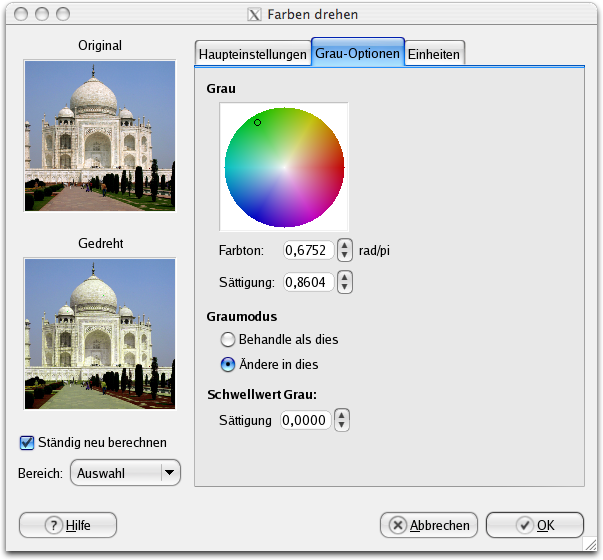Select the Grau-Optionen tab
The height and width of the screenshot is (560, 603).
(x=358, y=53)
